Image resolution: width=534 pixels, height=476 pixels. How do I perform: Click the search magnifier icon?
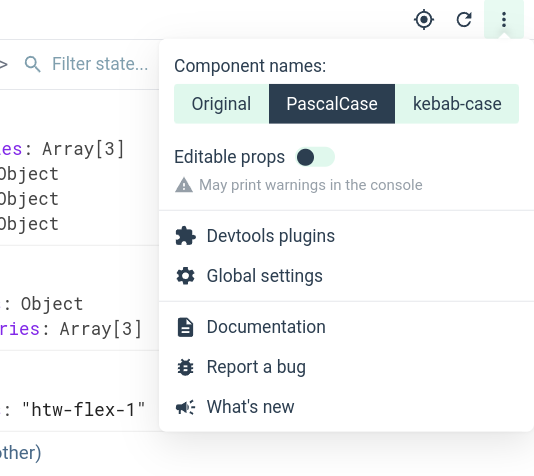tap(33, 64)
